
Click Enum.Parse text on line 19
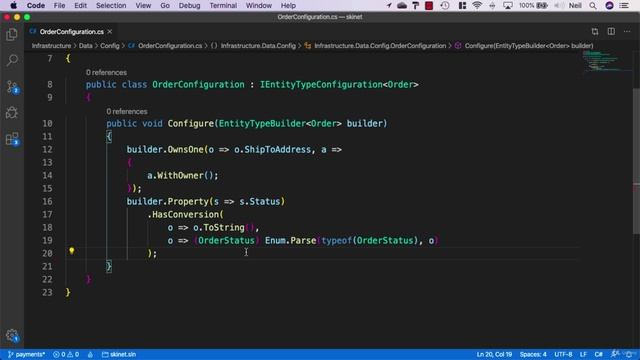290,240
